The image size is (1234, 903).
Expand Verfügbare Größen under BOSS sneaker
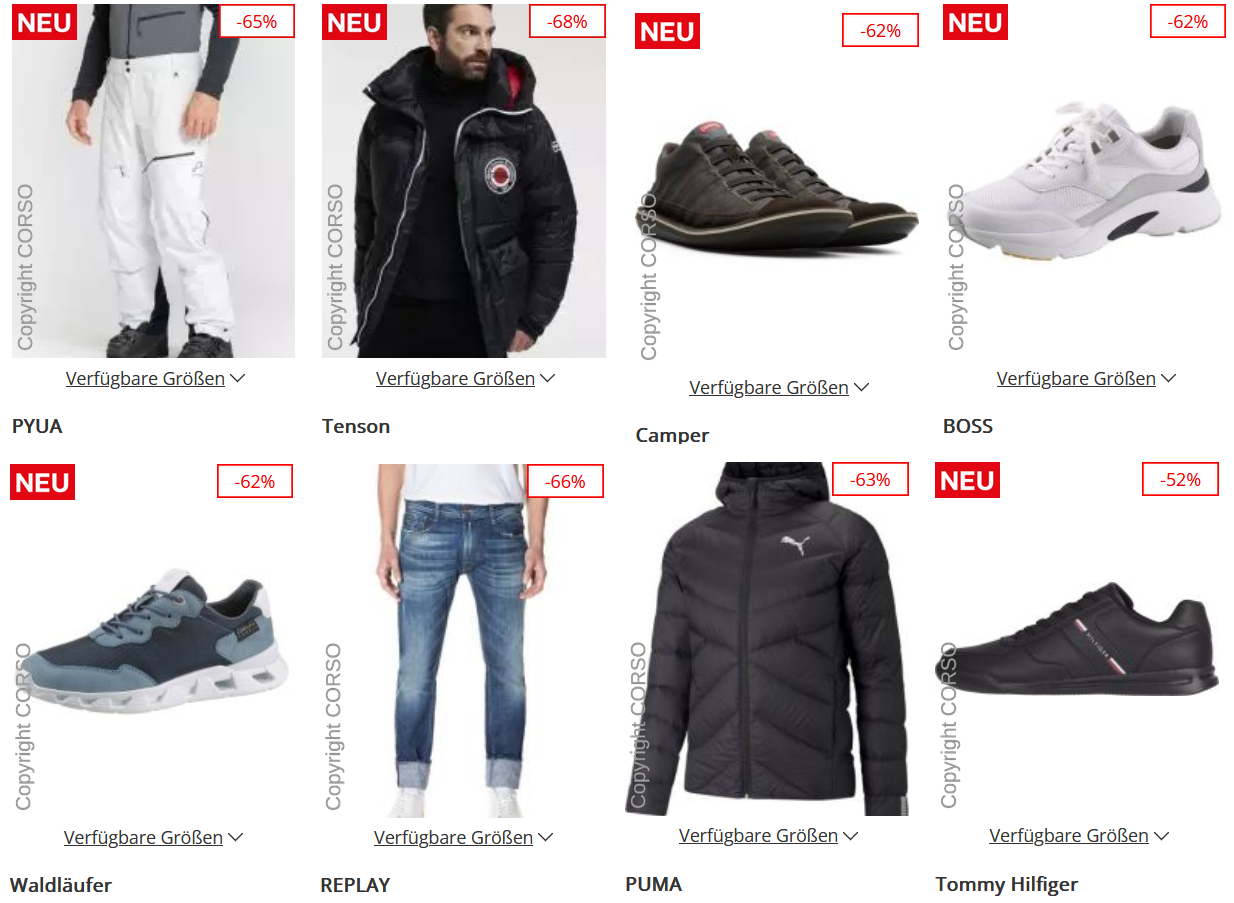tap(1086, 379)
